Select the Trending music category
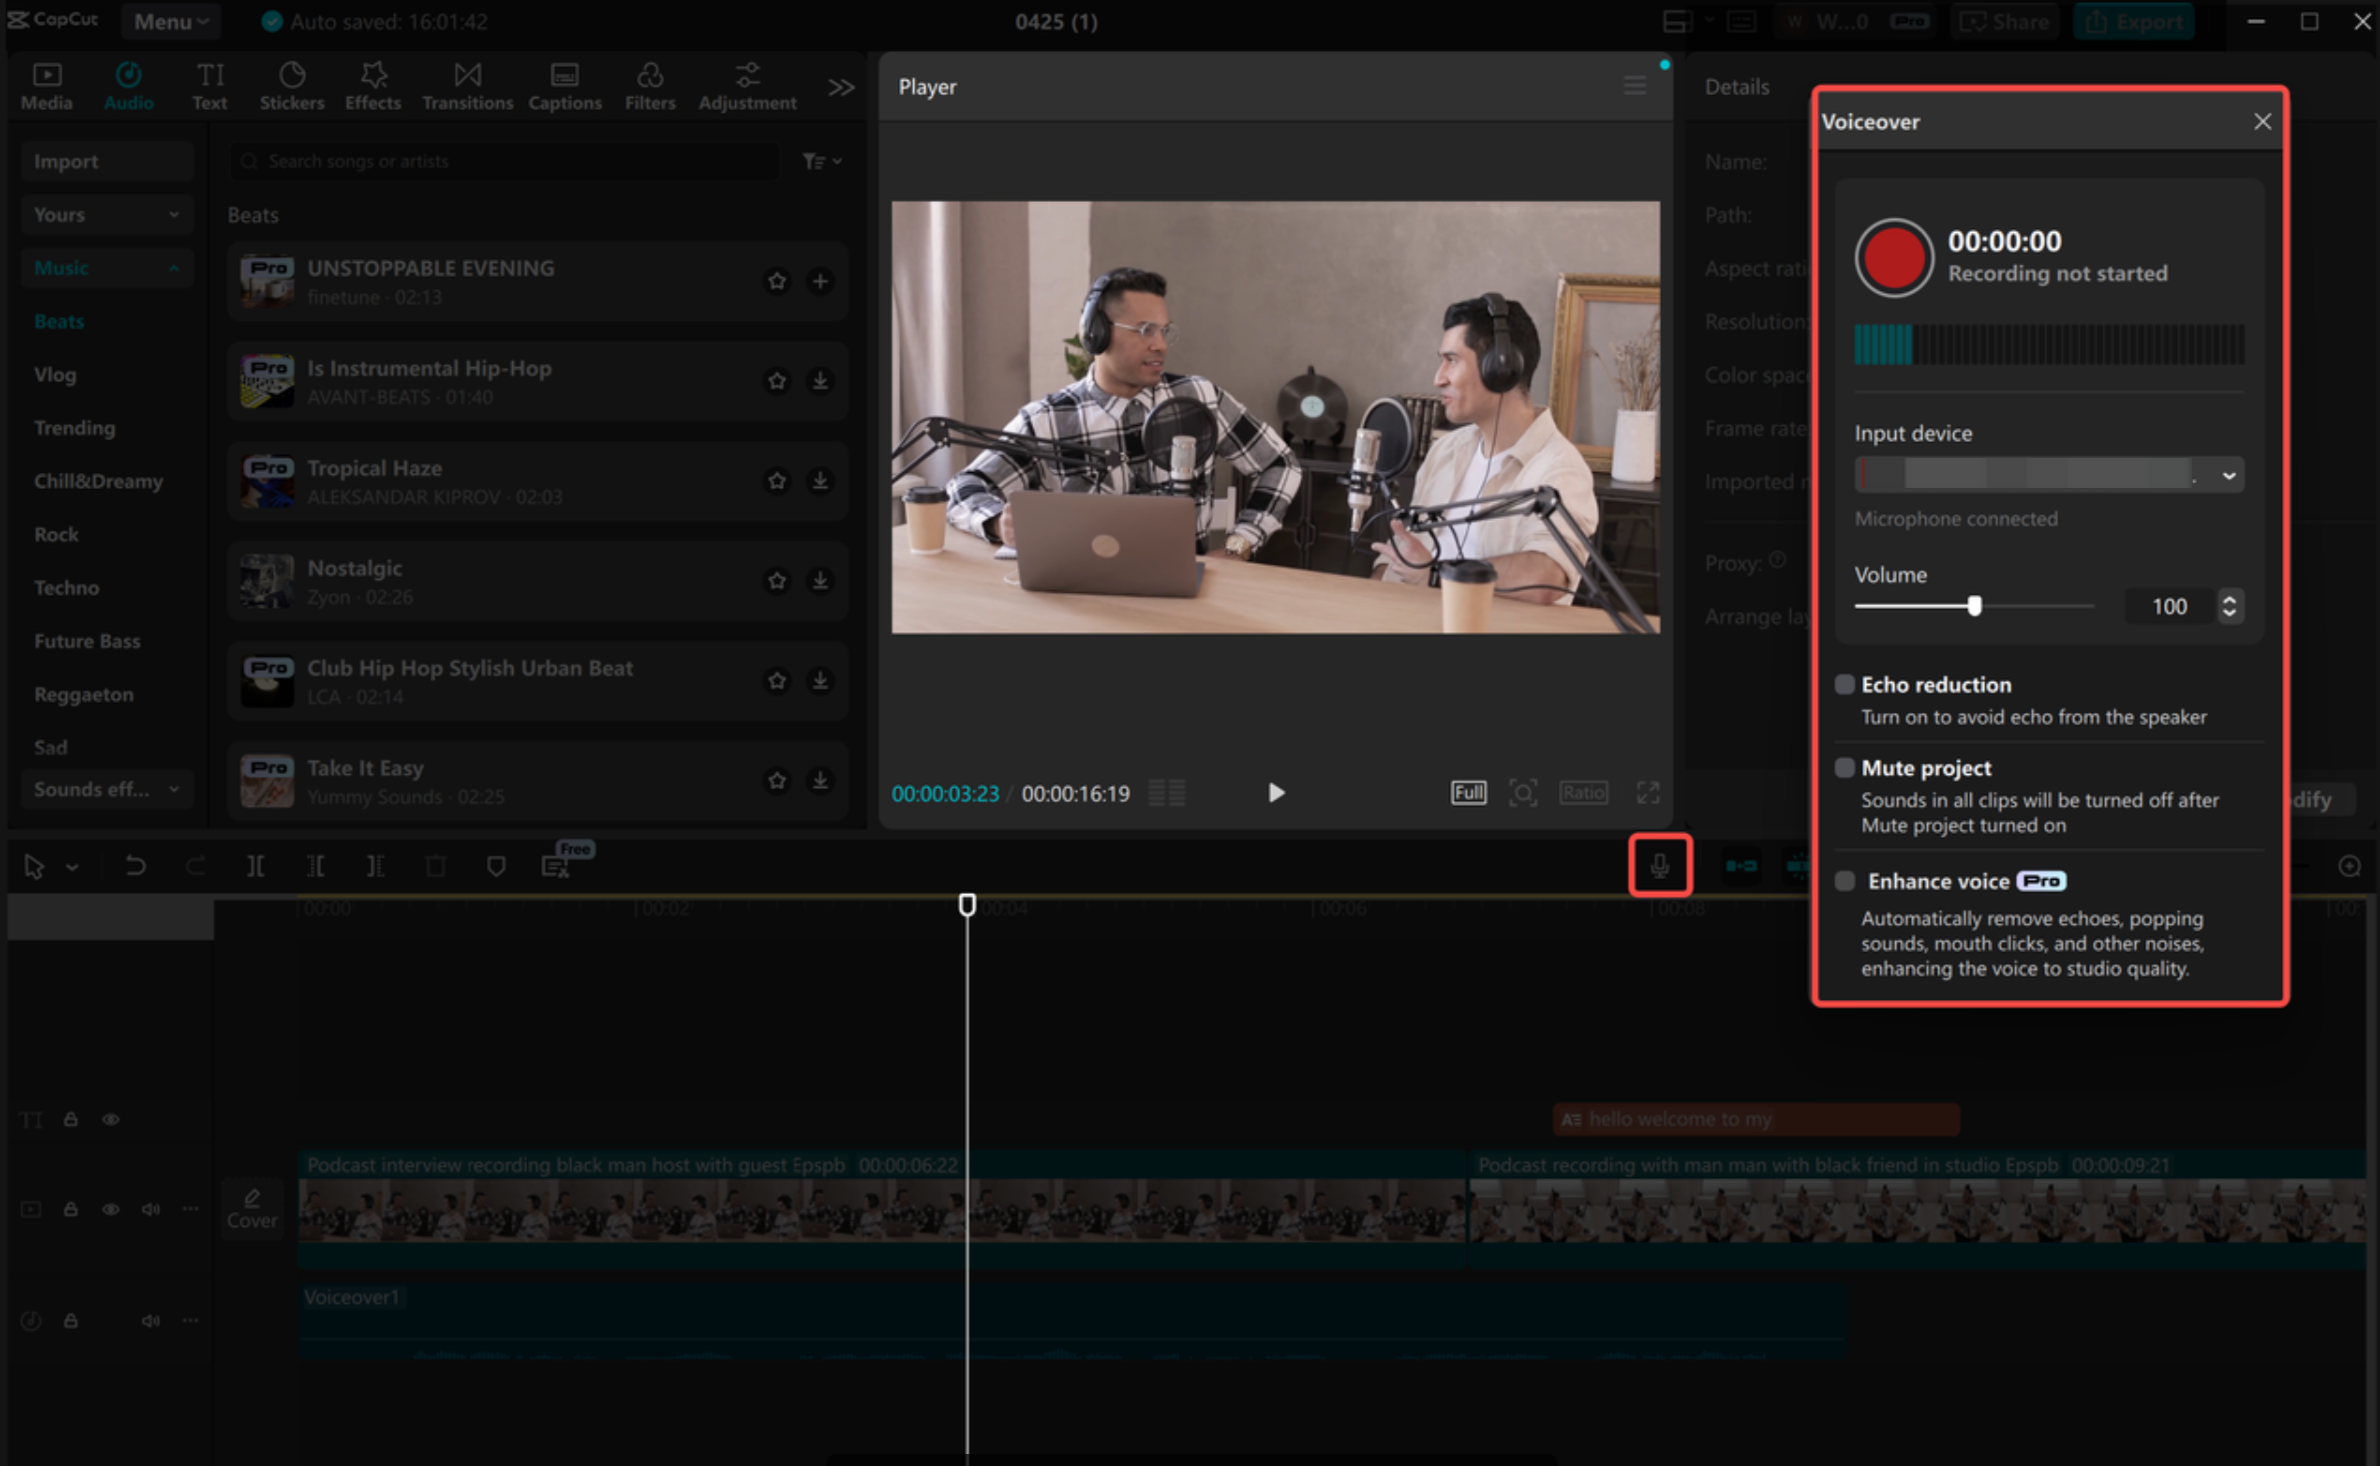This screenshot has width=2380, height=1466. 74,428
